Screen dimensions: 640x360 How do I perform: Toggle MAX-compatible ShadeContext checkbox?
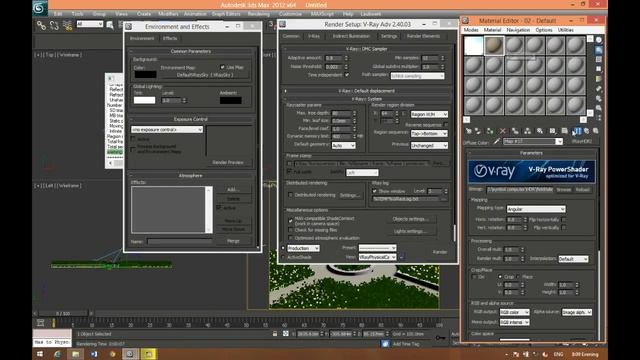[290, 220]
